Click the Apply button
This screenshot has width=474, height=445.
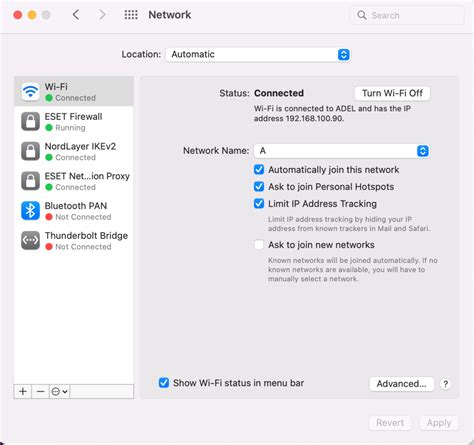tap(439, 423)
